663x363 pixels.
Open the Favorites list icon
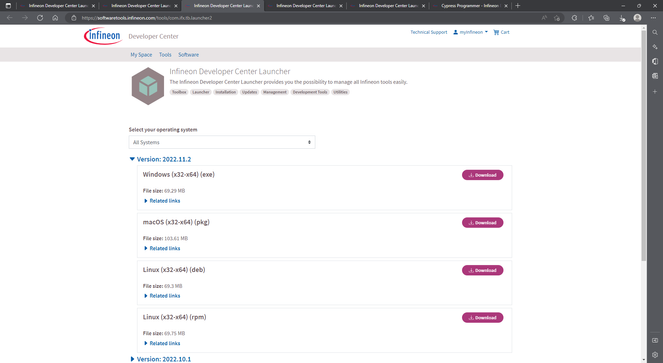(x=591, y=18)
